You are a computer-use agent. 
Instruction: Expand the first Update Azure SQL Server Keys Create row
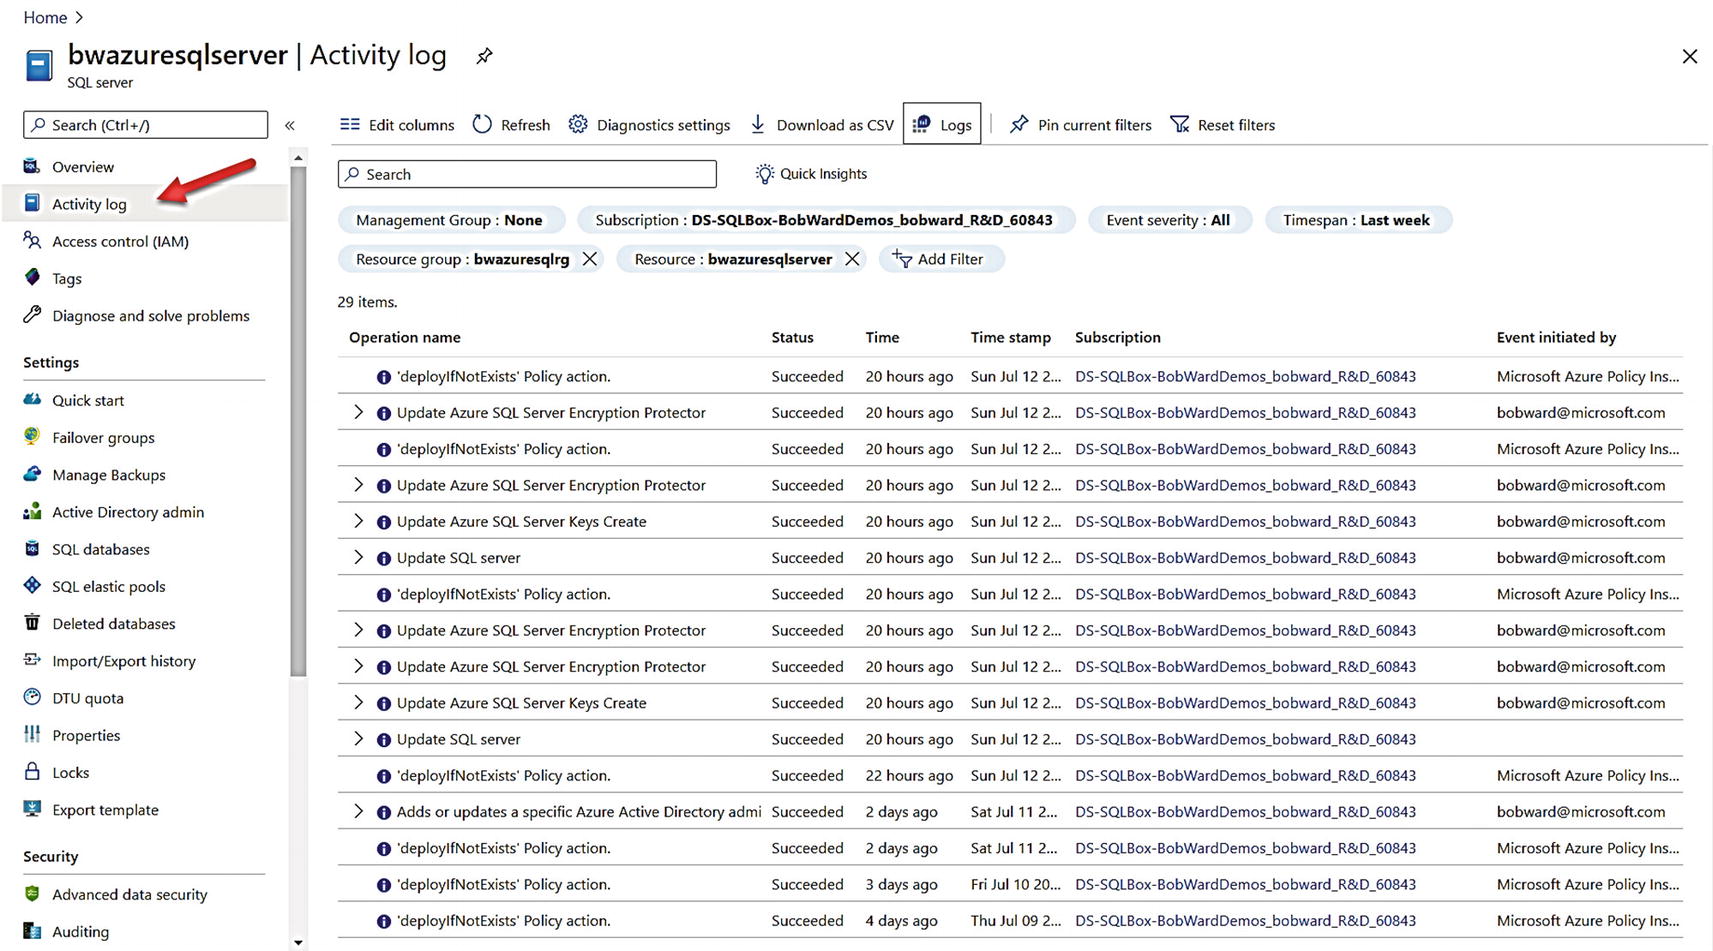(358, 521)
